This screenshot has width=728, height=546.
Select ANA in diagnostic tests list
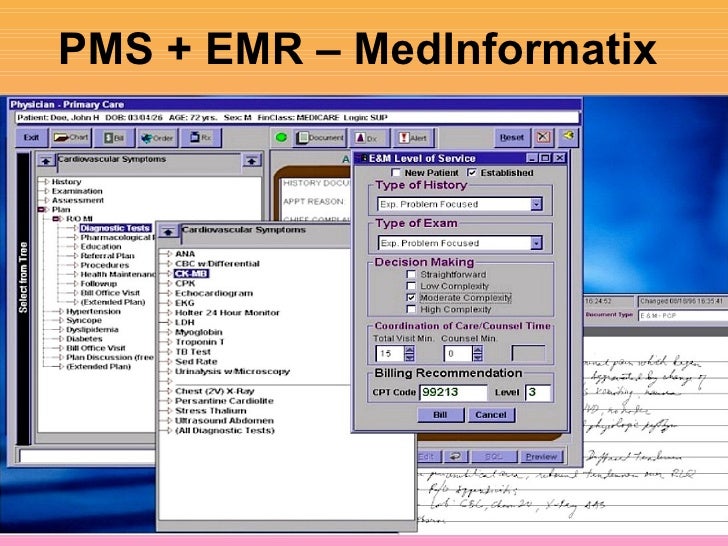[185, 254]
